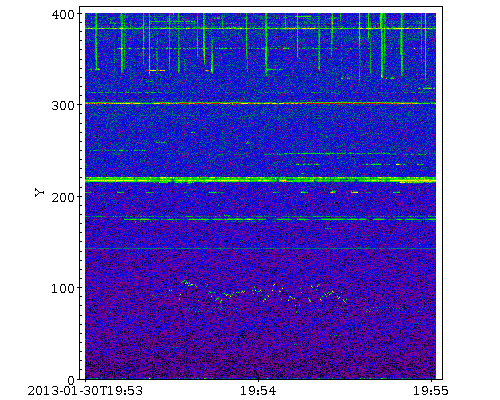Click the 400 label on Y axis
This screenshot has width=500, height=400.
click(x=64, y=14)
